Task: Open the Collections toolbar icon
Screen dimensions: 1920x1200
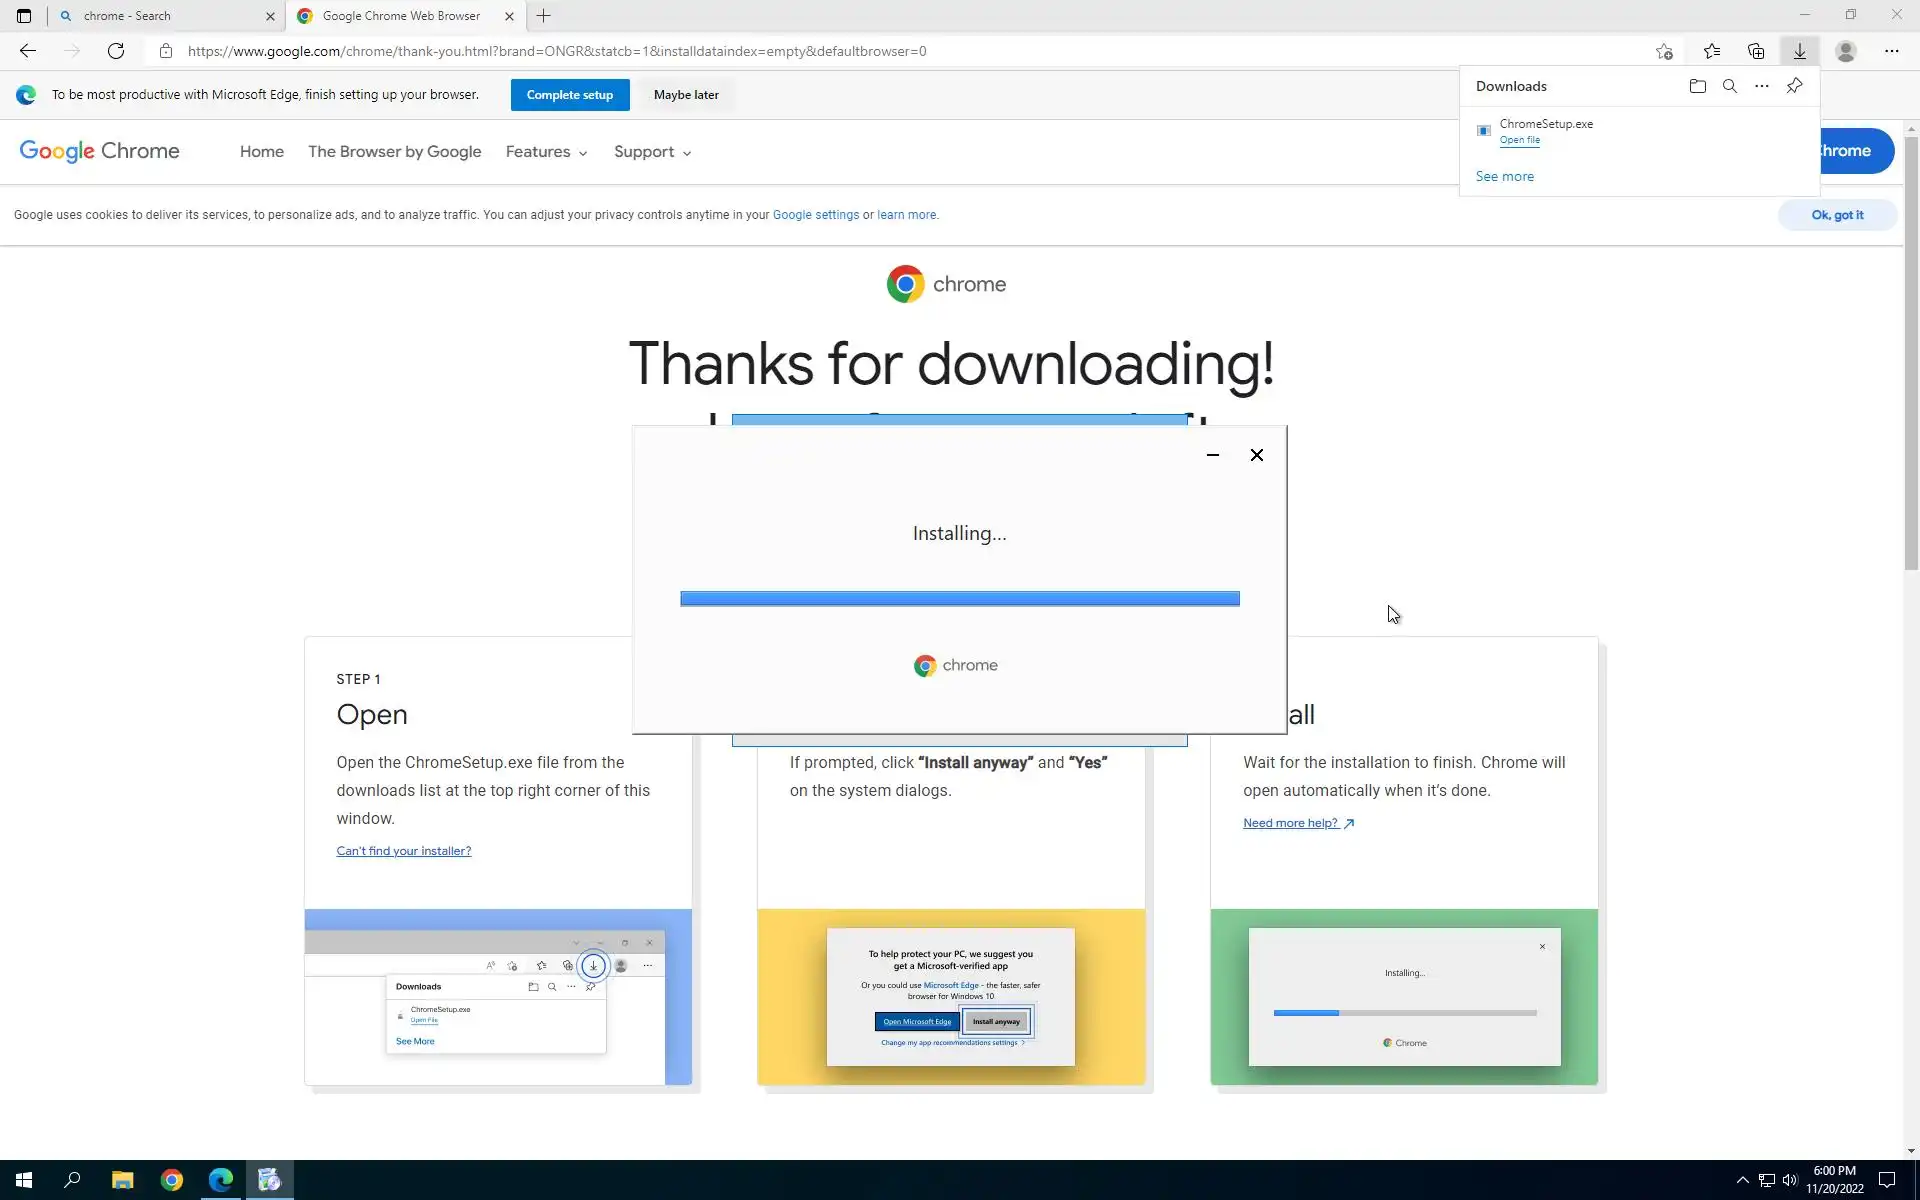Action: (1755, 51)
